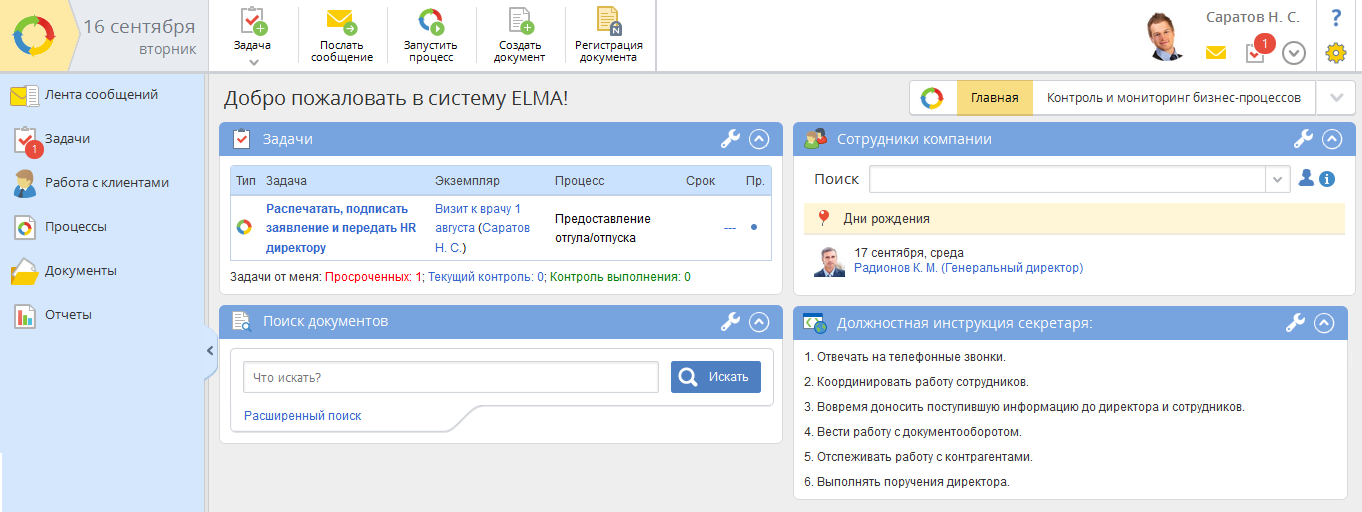The height and width of the screenshot is (512, 1362).
Task: Click the Текущий контроль: 0 link
Action: (x=486, y=277)
